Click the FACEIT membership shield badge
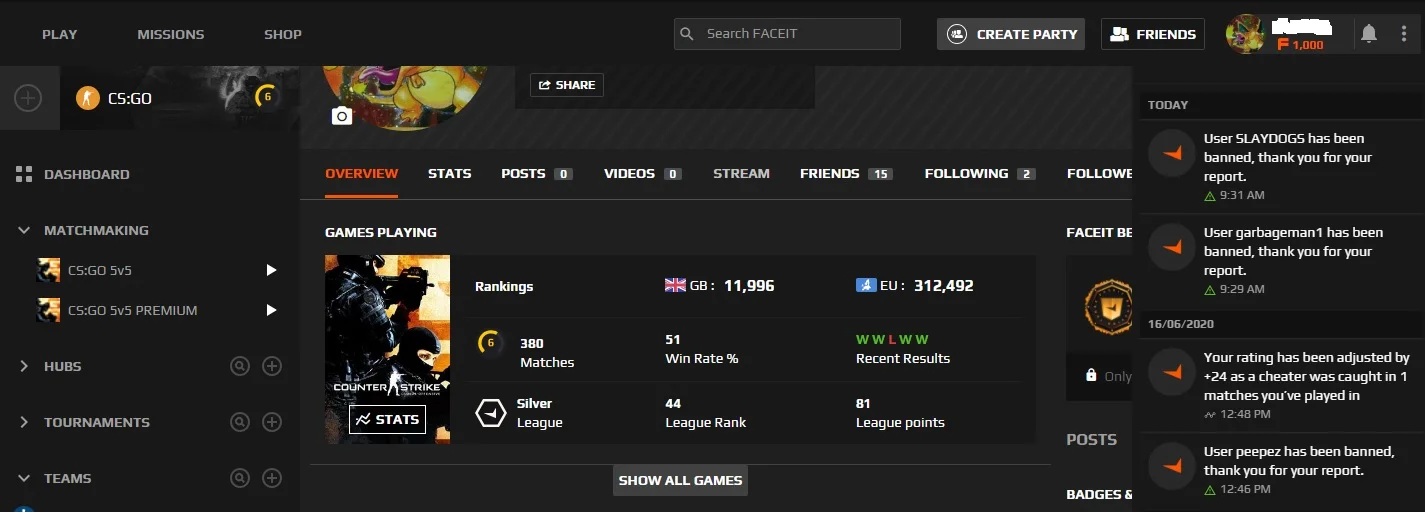 (1109, 307)
